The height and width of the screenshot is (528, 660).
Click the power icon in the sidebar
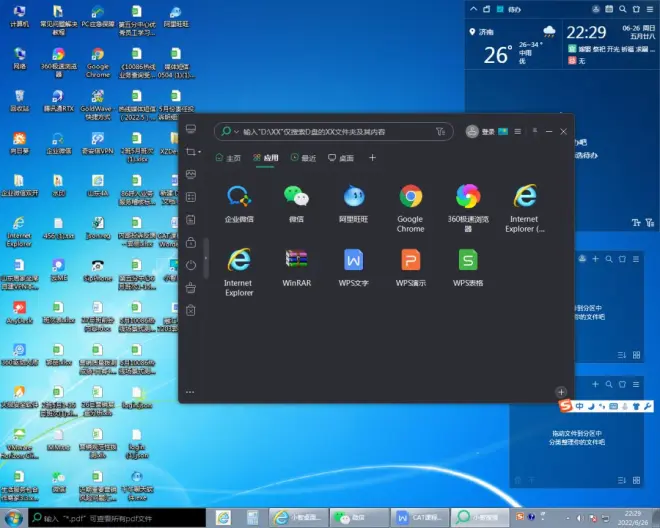click(191, 265)
